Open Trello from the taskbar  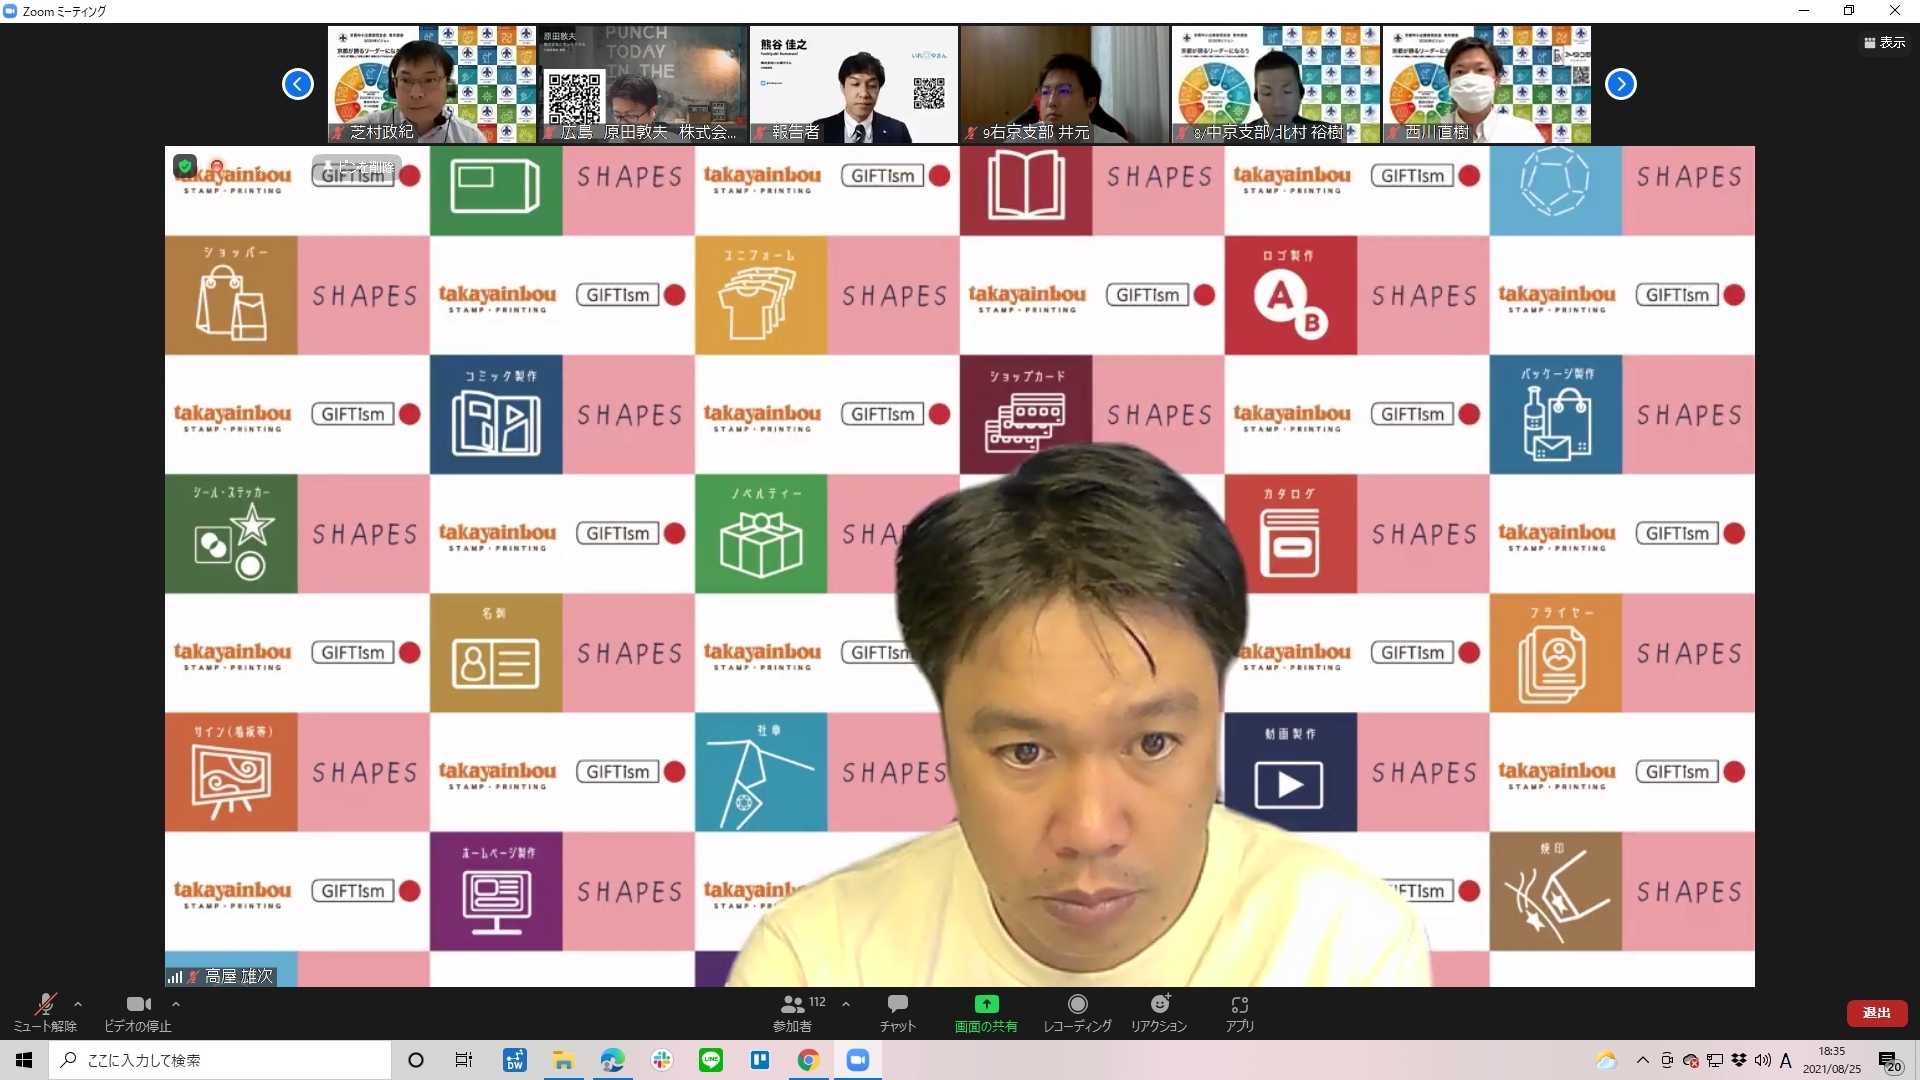759,1060
